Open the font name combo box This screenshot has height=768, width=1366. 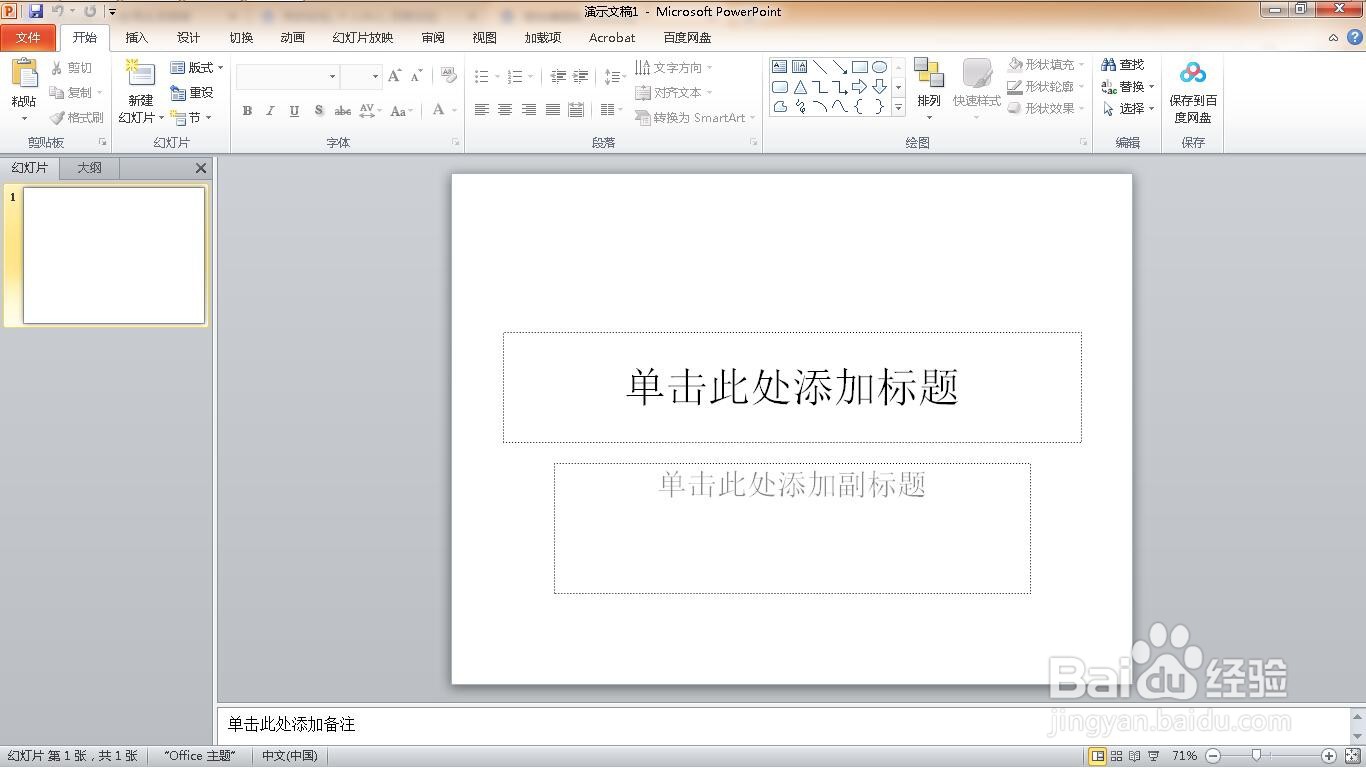[x=288, y=76]
